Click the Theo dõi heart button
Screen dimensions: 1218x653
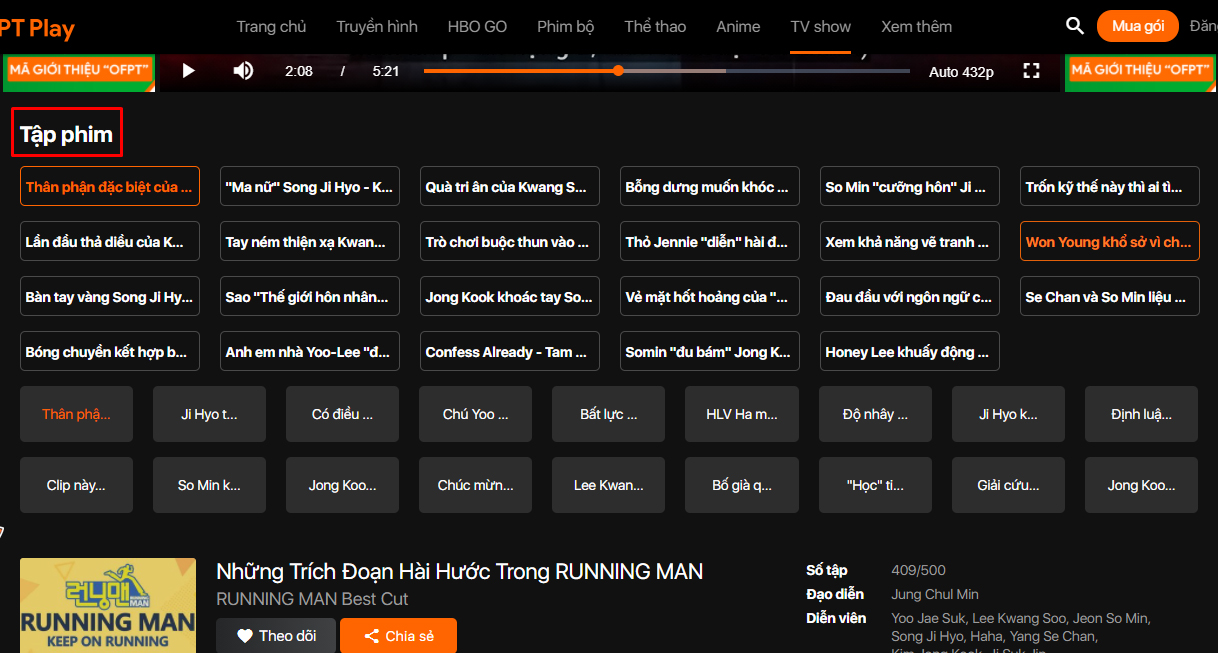pyautogui.click(x=276, y=636)
